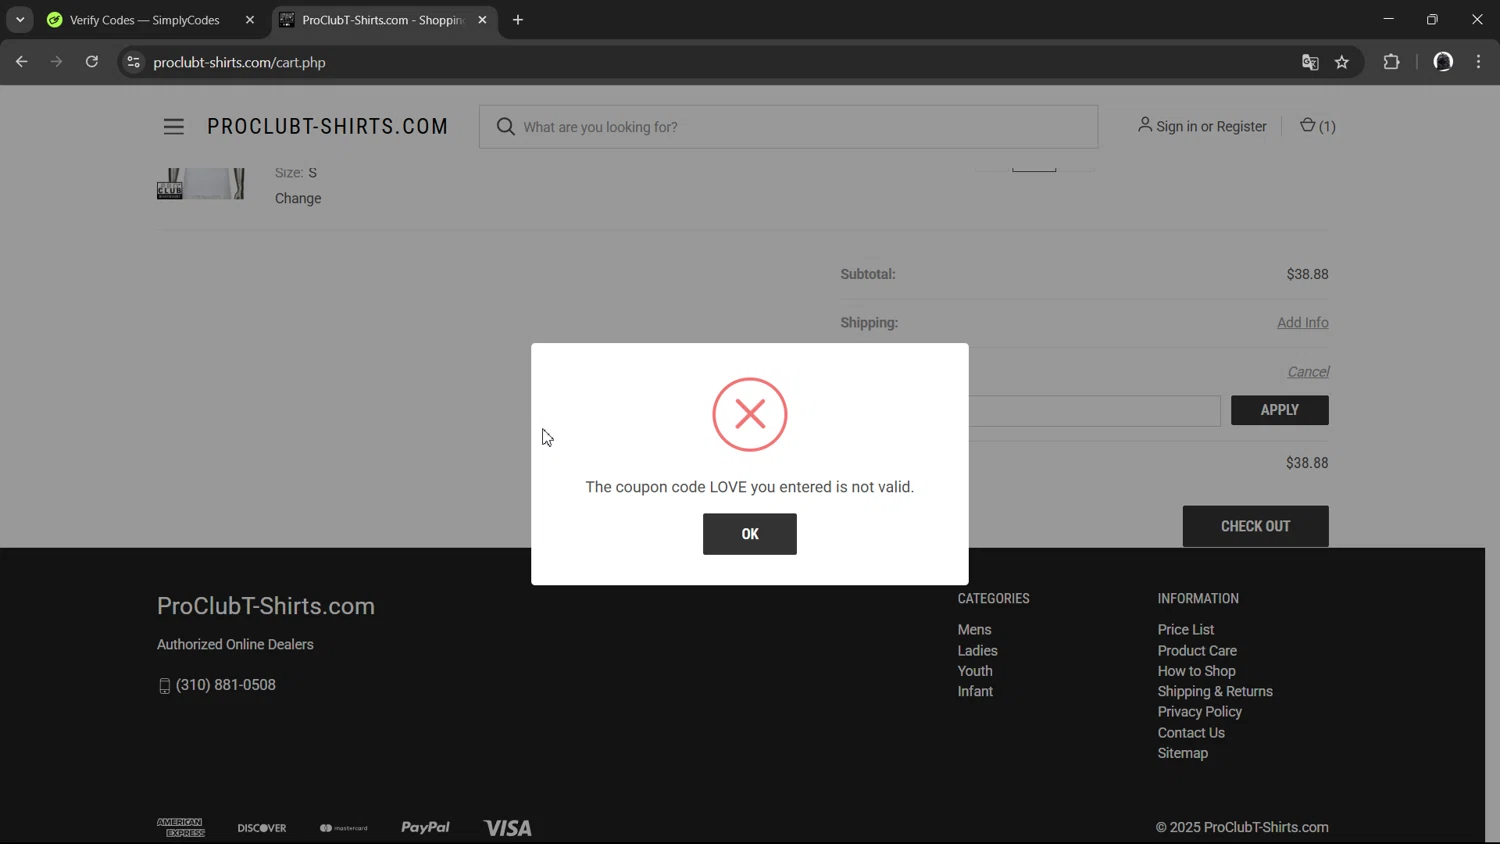Click the American Express payment icon
1500x844 pixels.
[181, 827]
